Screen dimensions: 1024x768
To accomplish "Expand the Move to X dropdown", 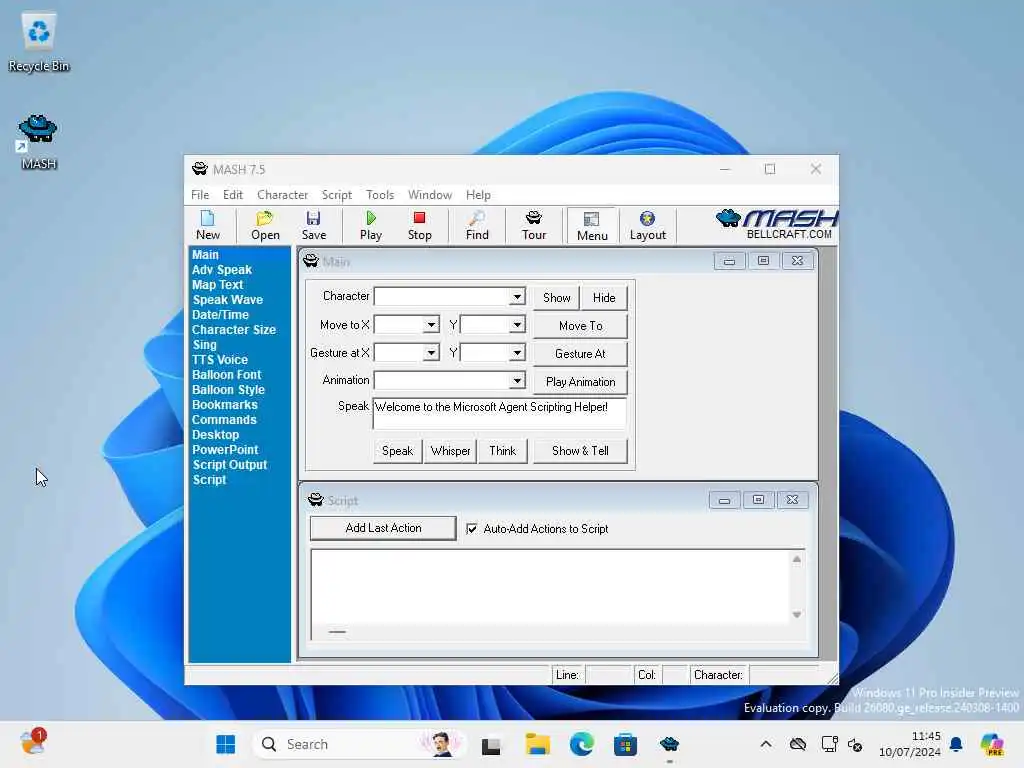I will (430, 325).
